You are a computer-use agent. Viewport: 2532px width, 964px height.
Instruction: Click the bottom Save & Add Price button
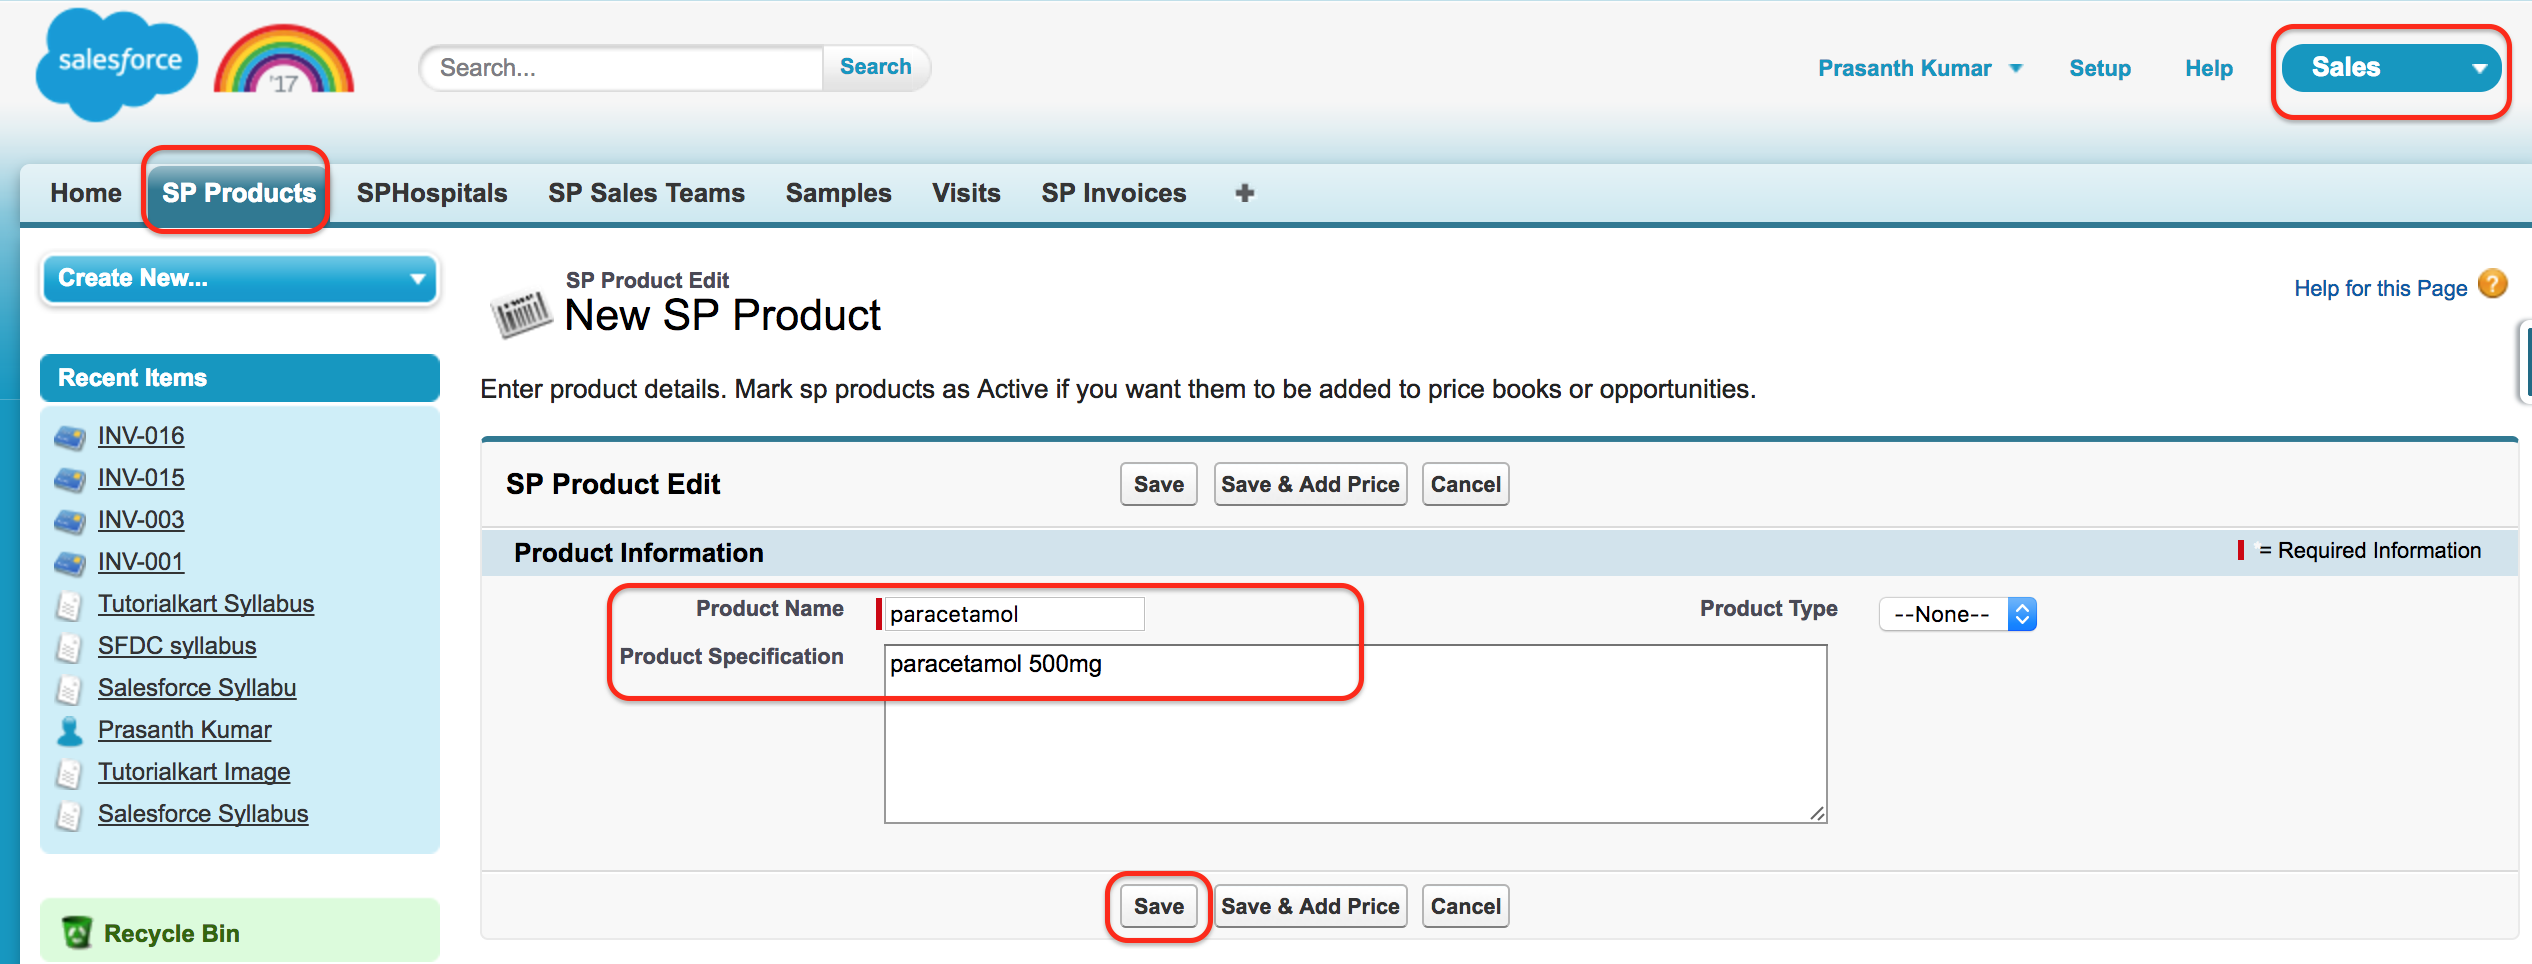[1310, 906]
